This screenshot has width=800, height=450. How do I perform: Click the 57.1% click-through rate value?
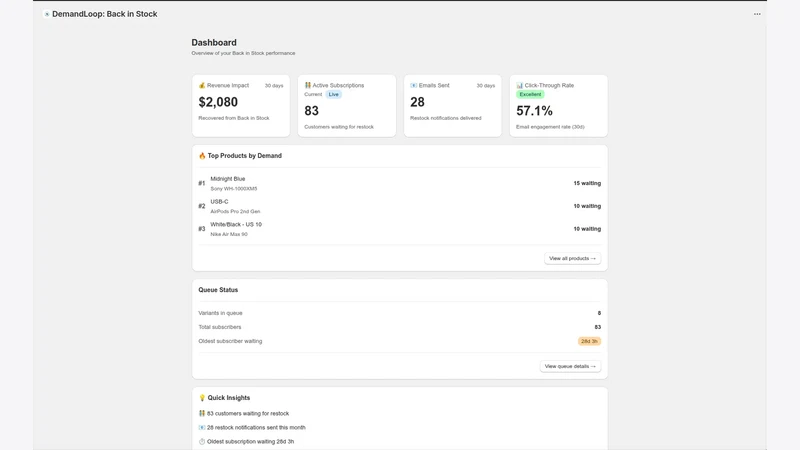click(534, 111)
